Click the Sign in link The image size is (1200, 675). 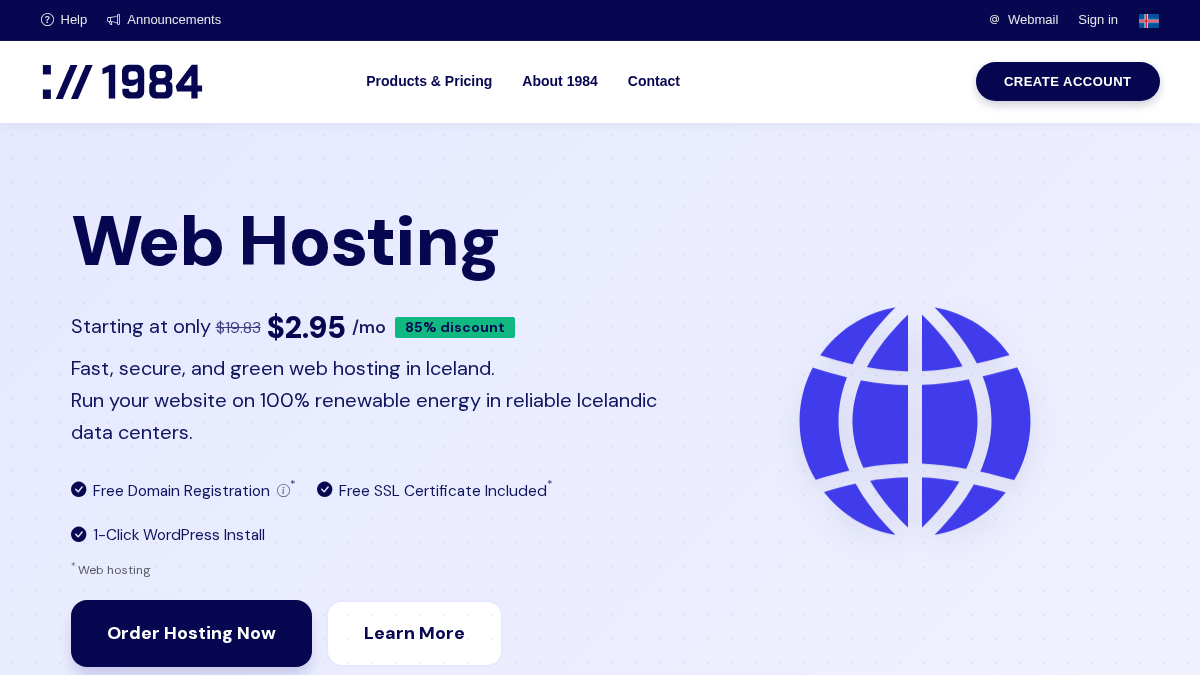click(x=1098, y=20)
